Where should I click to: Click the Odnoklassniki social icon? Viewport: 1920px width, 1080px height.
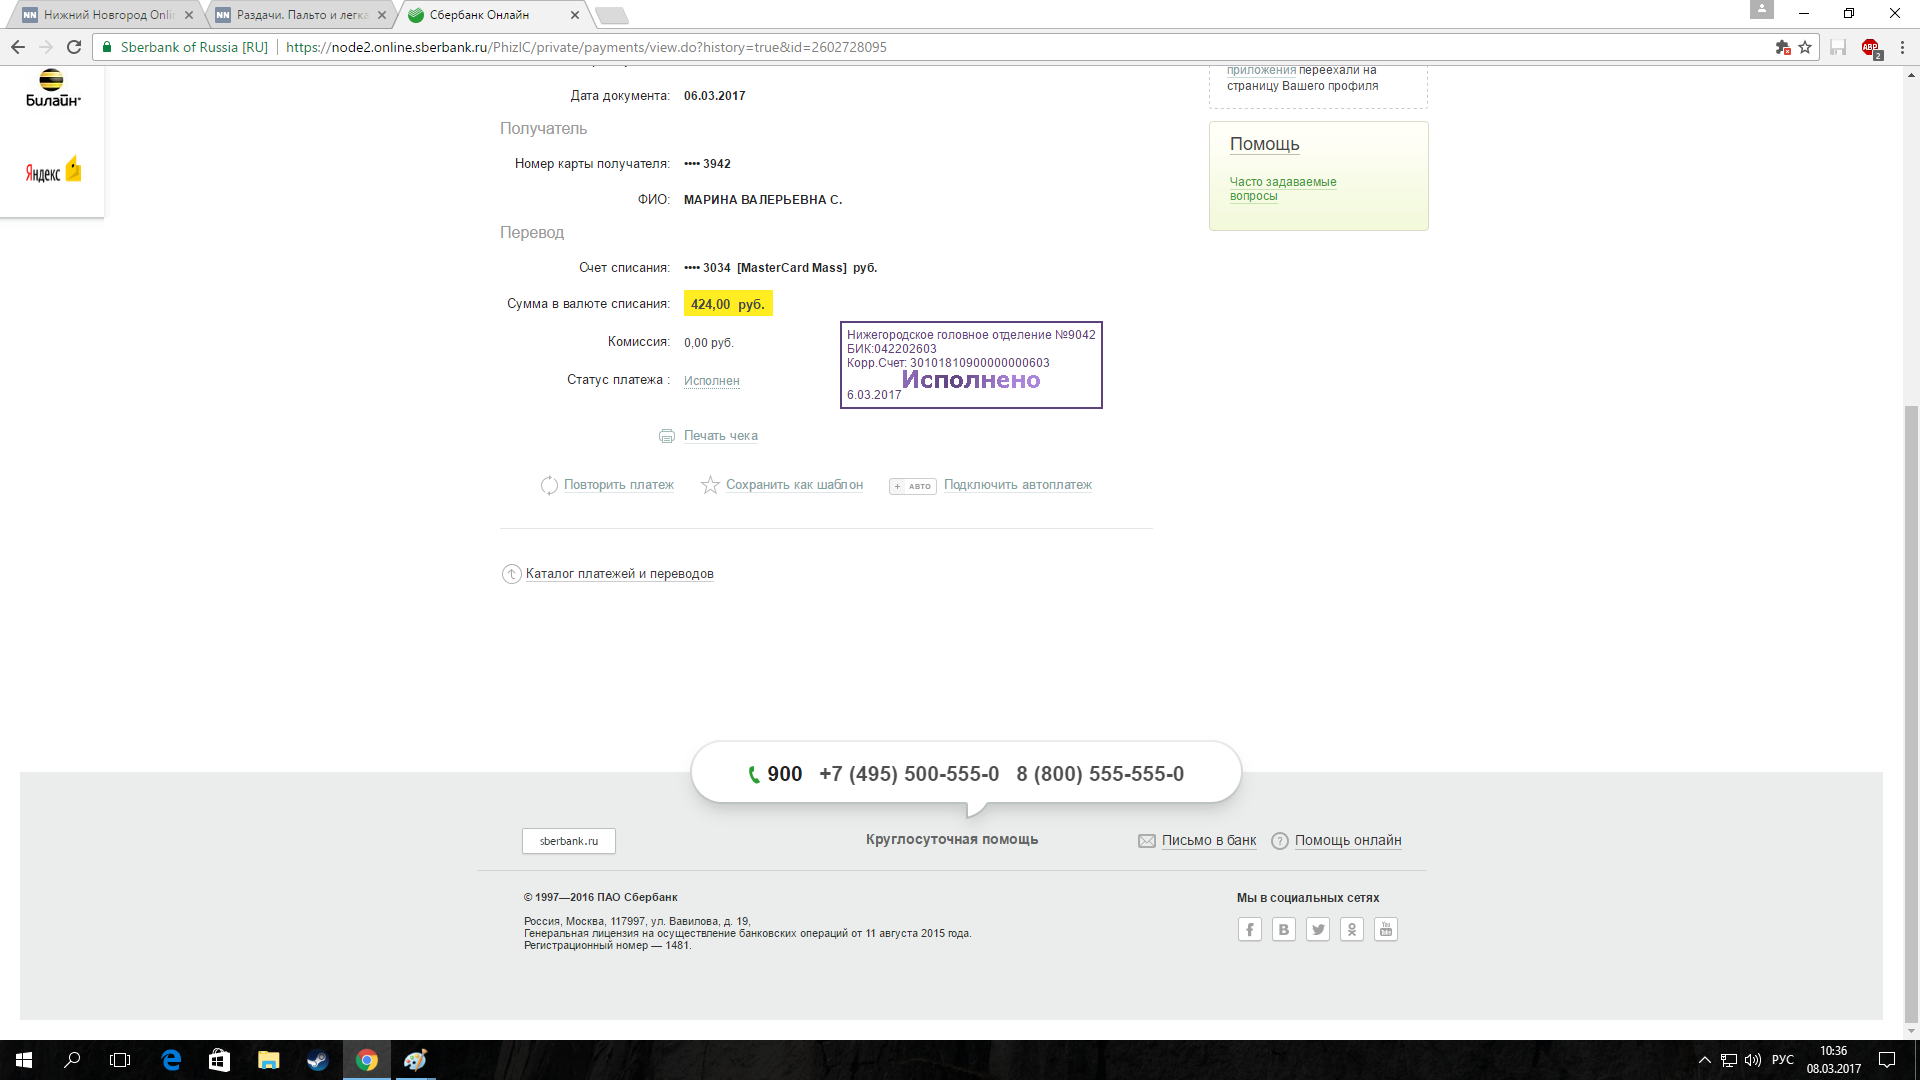pos(1352,930)
